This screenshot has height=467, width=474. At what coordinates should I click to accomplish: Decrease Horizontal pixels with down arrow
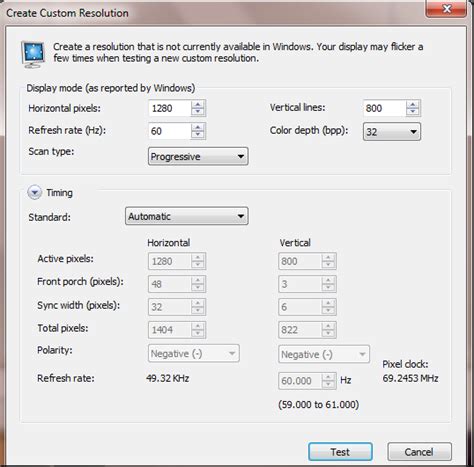198,112
